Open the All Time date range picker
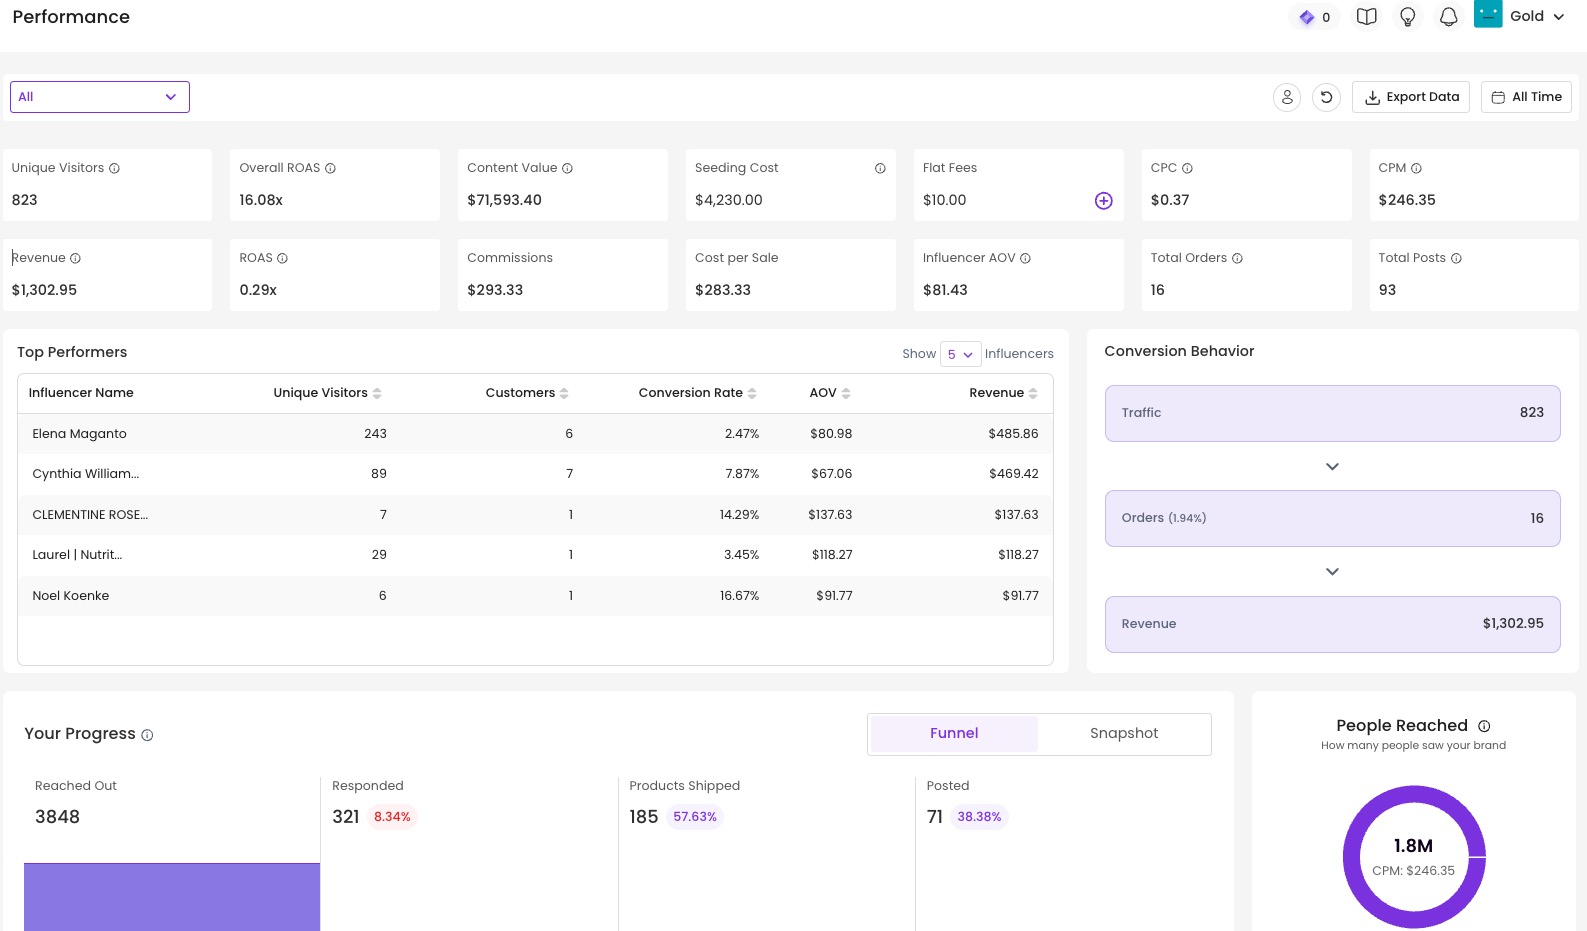Screen dimensions: 1587x931 tap(1526, 97)
